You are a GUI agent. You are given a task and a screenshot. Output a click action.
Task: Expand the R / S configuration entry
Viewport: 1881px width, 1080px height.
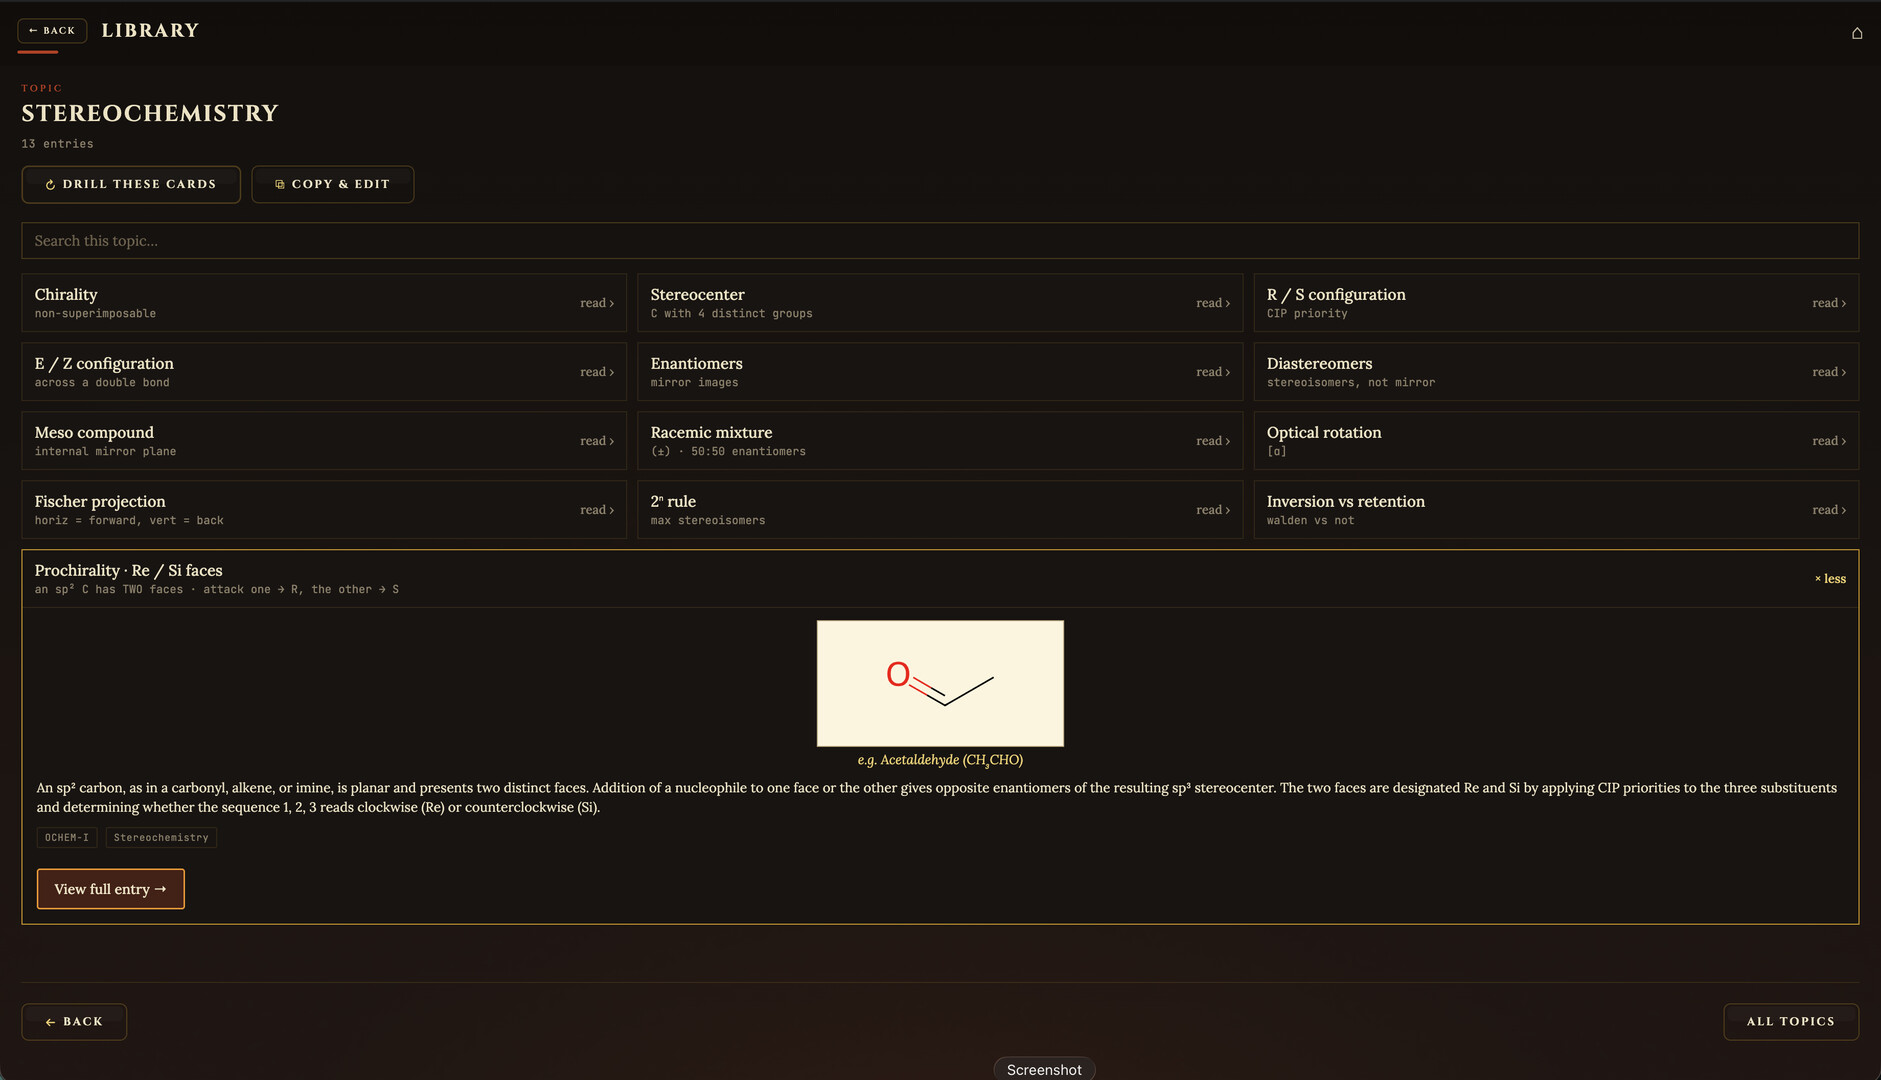click(1556, 303)
